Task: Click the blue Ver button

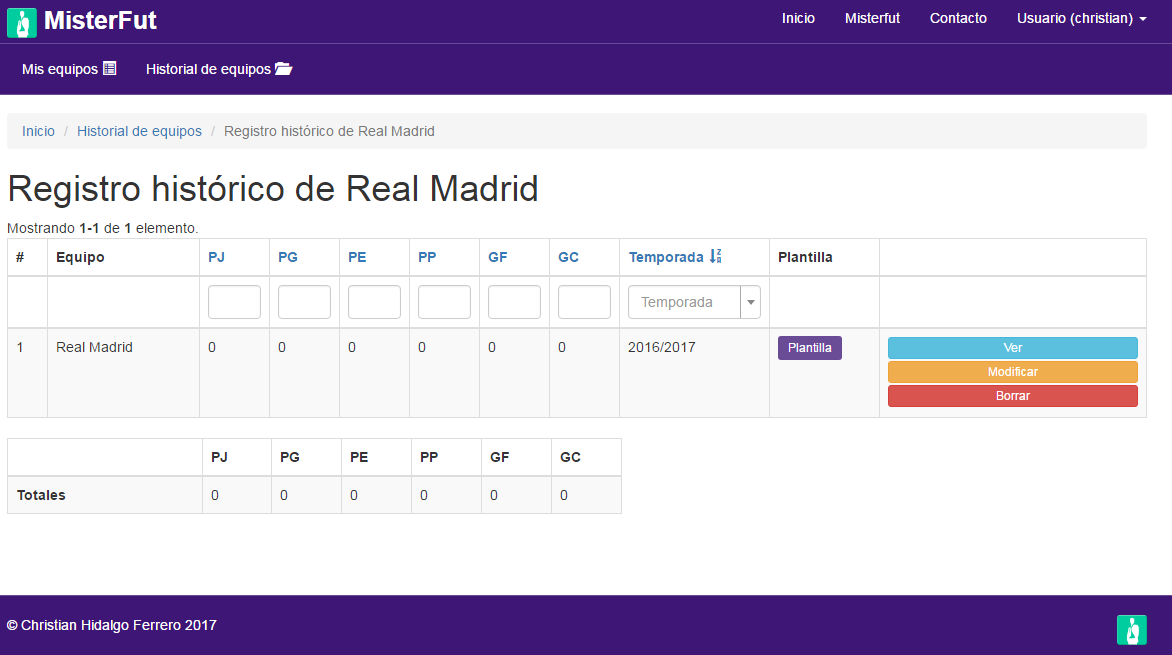Action: pos(1013,348)
